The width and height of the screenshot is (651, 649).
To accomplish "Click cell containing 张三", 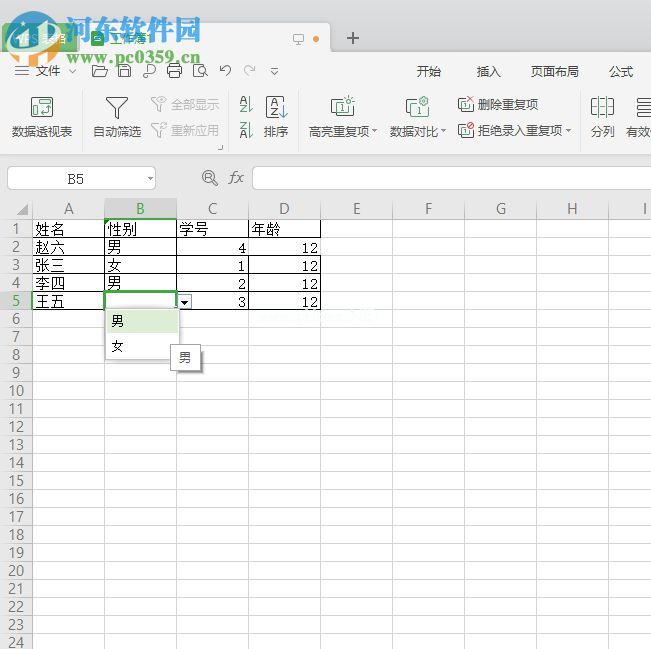I will point(69,264).
